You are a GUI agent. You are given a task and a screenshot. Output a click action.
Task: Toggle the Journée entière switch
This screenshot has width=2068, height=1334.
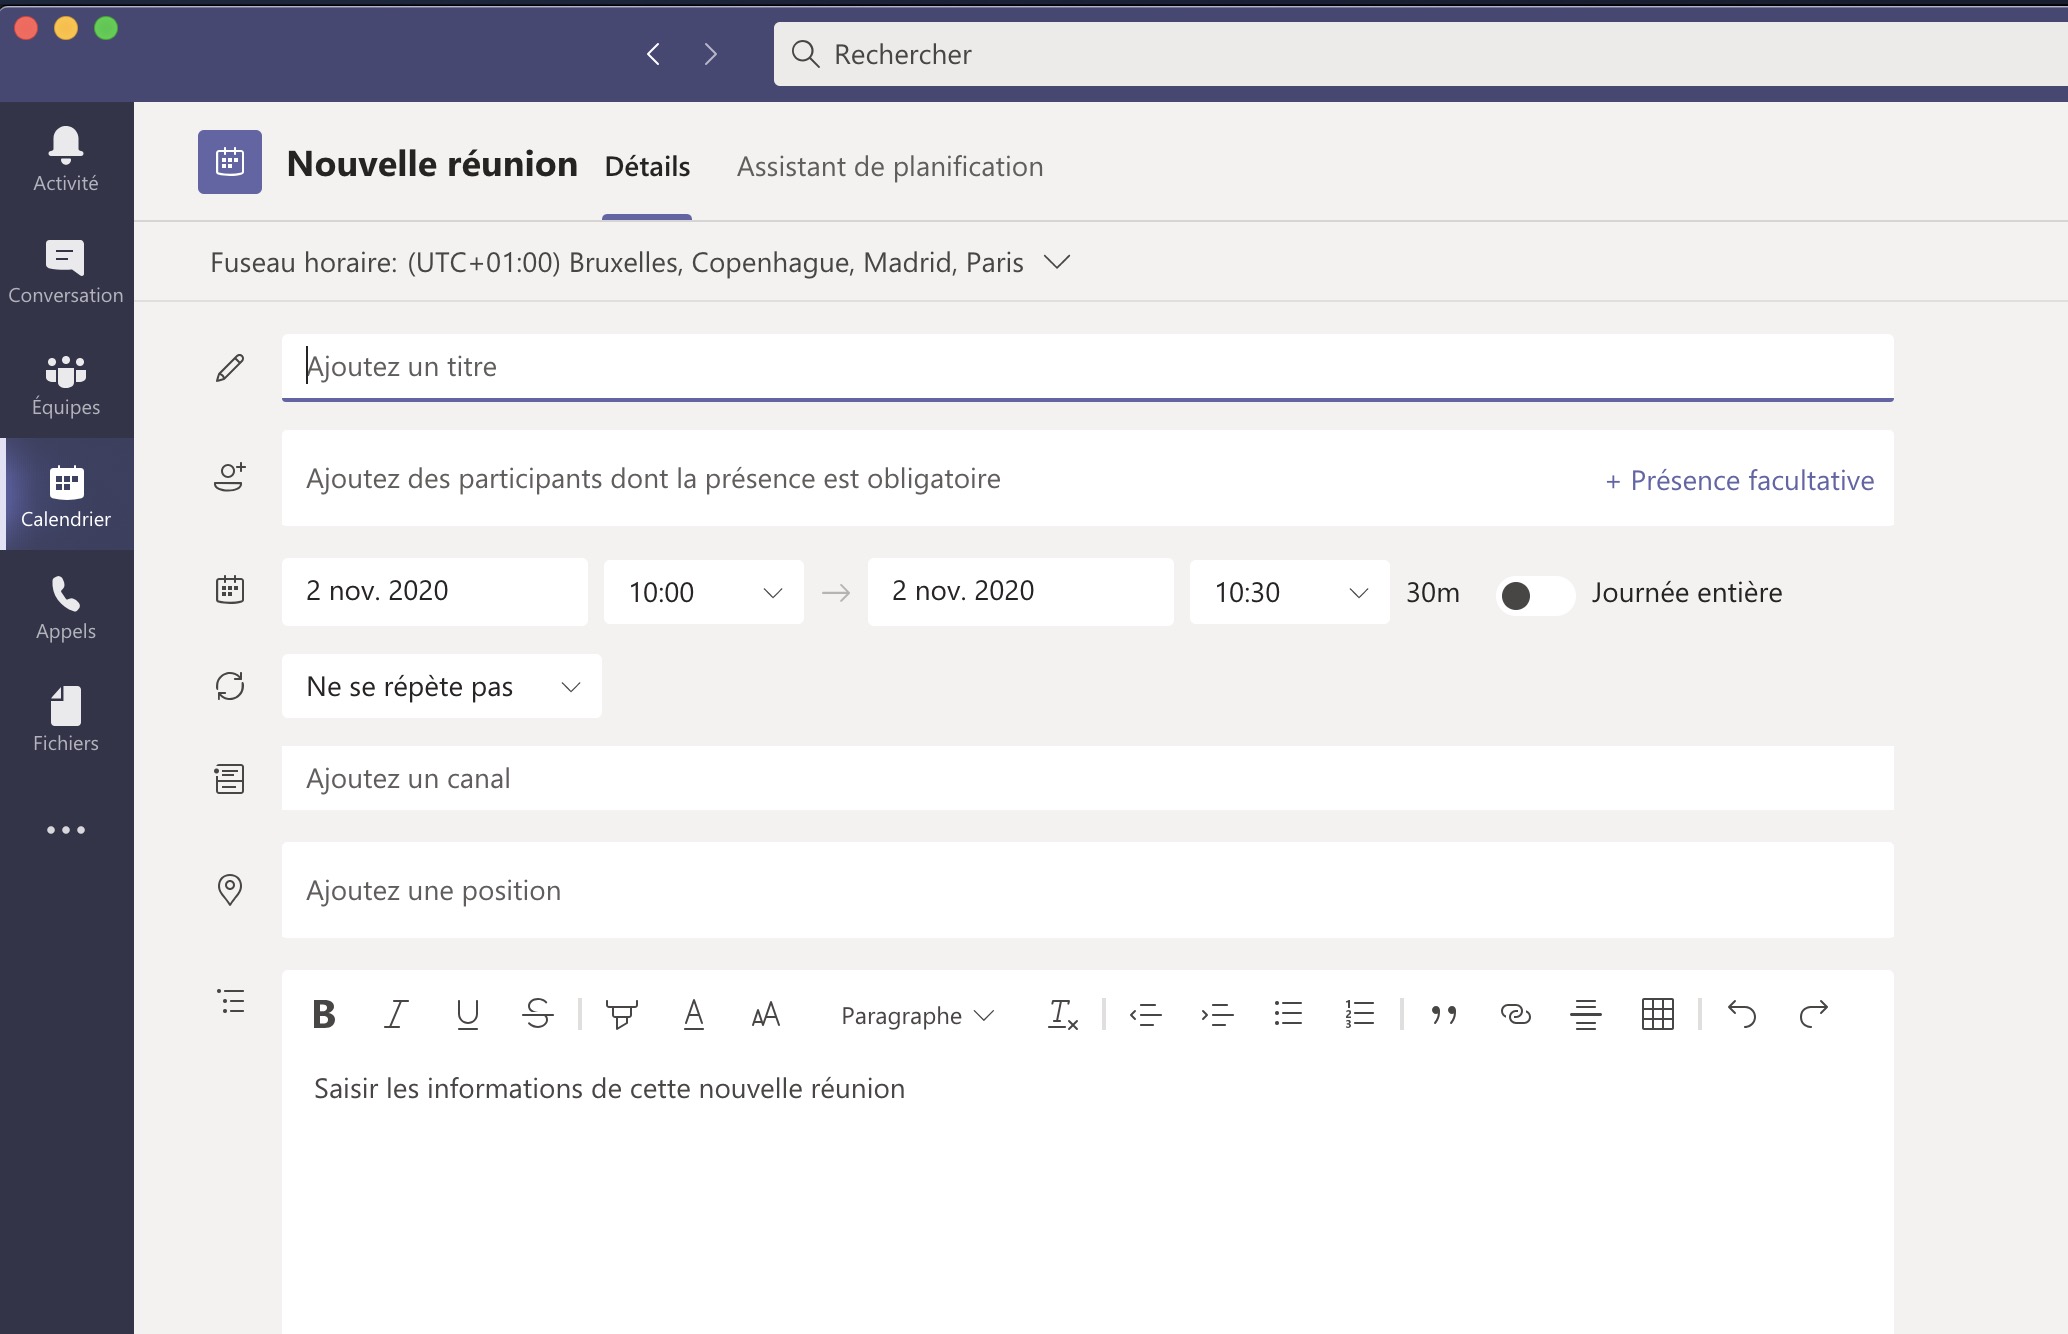[x=1534, y=595]
